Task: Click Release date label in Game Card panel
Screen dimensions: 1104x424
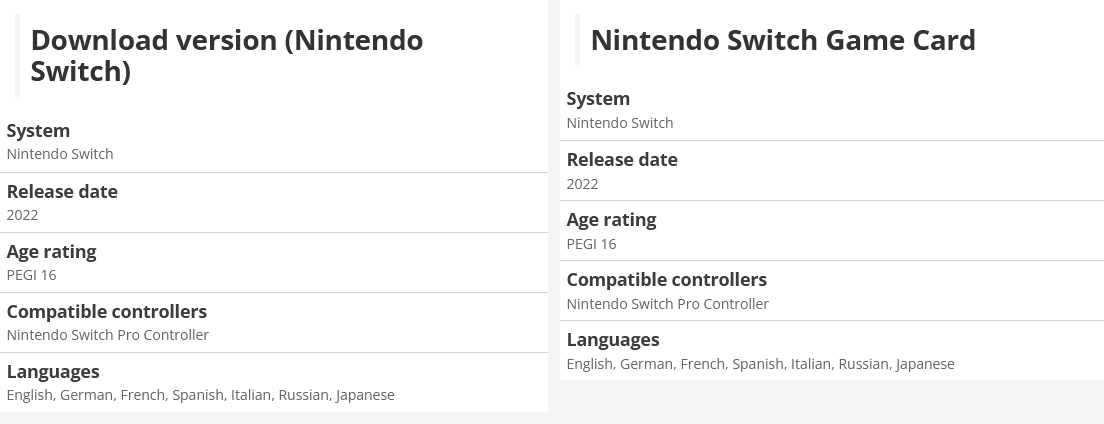Action: (622, 160)
